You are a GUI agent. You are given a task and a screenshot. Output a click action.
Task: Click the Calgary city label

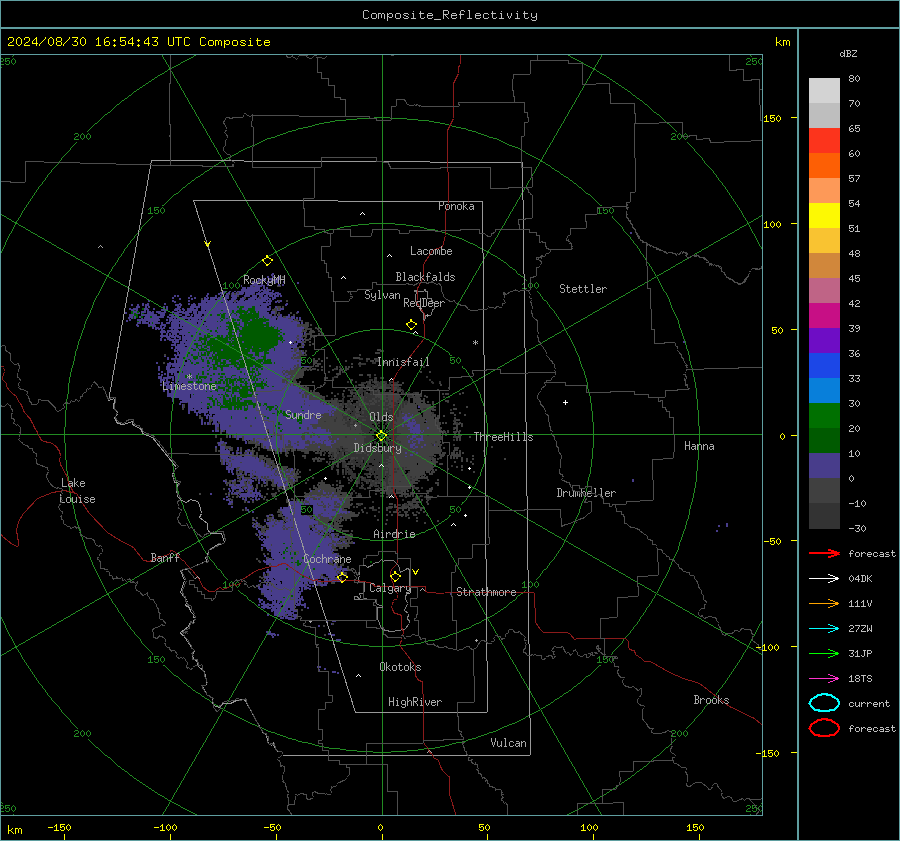[390, 588]
